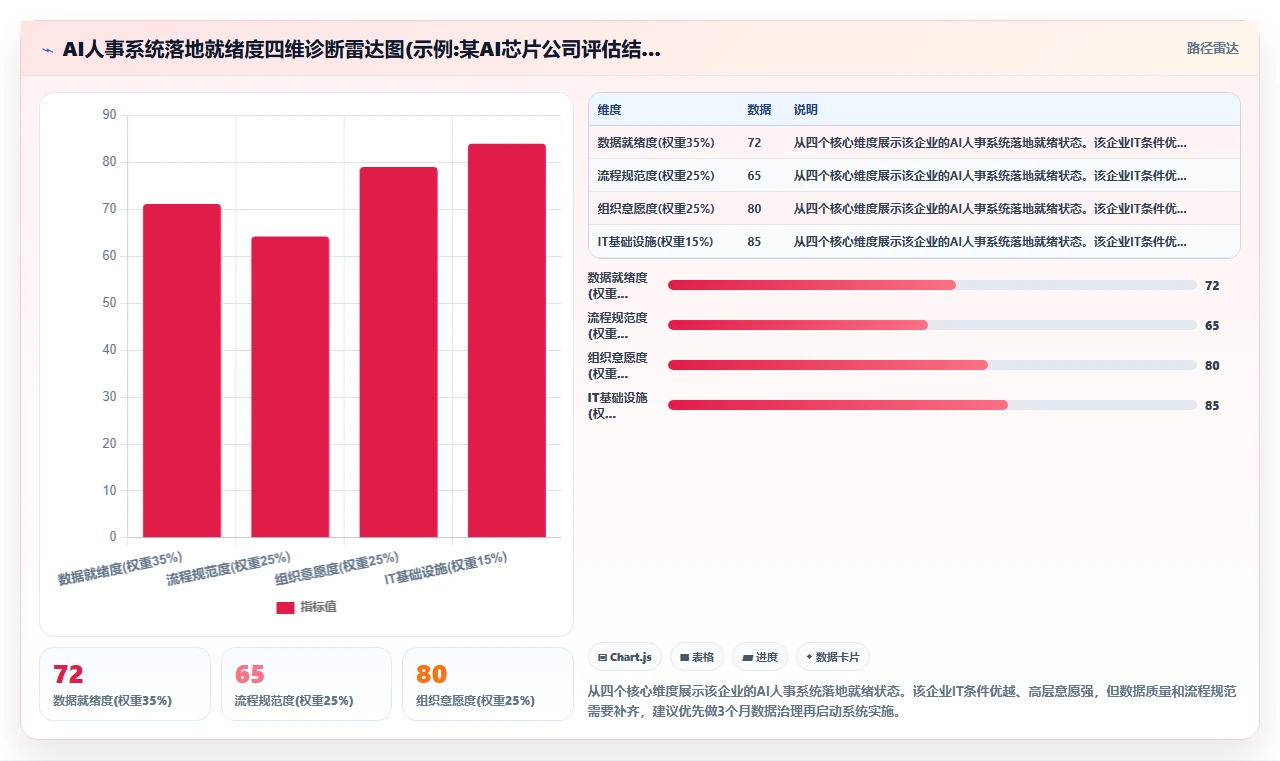Select table row IT基础设施(权重15%)
Screen dimensions: 1280x761
coord(914,242)
